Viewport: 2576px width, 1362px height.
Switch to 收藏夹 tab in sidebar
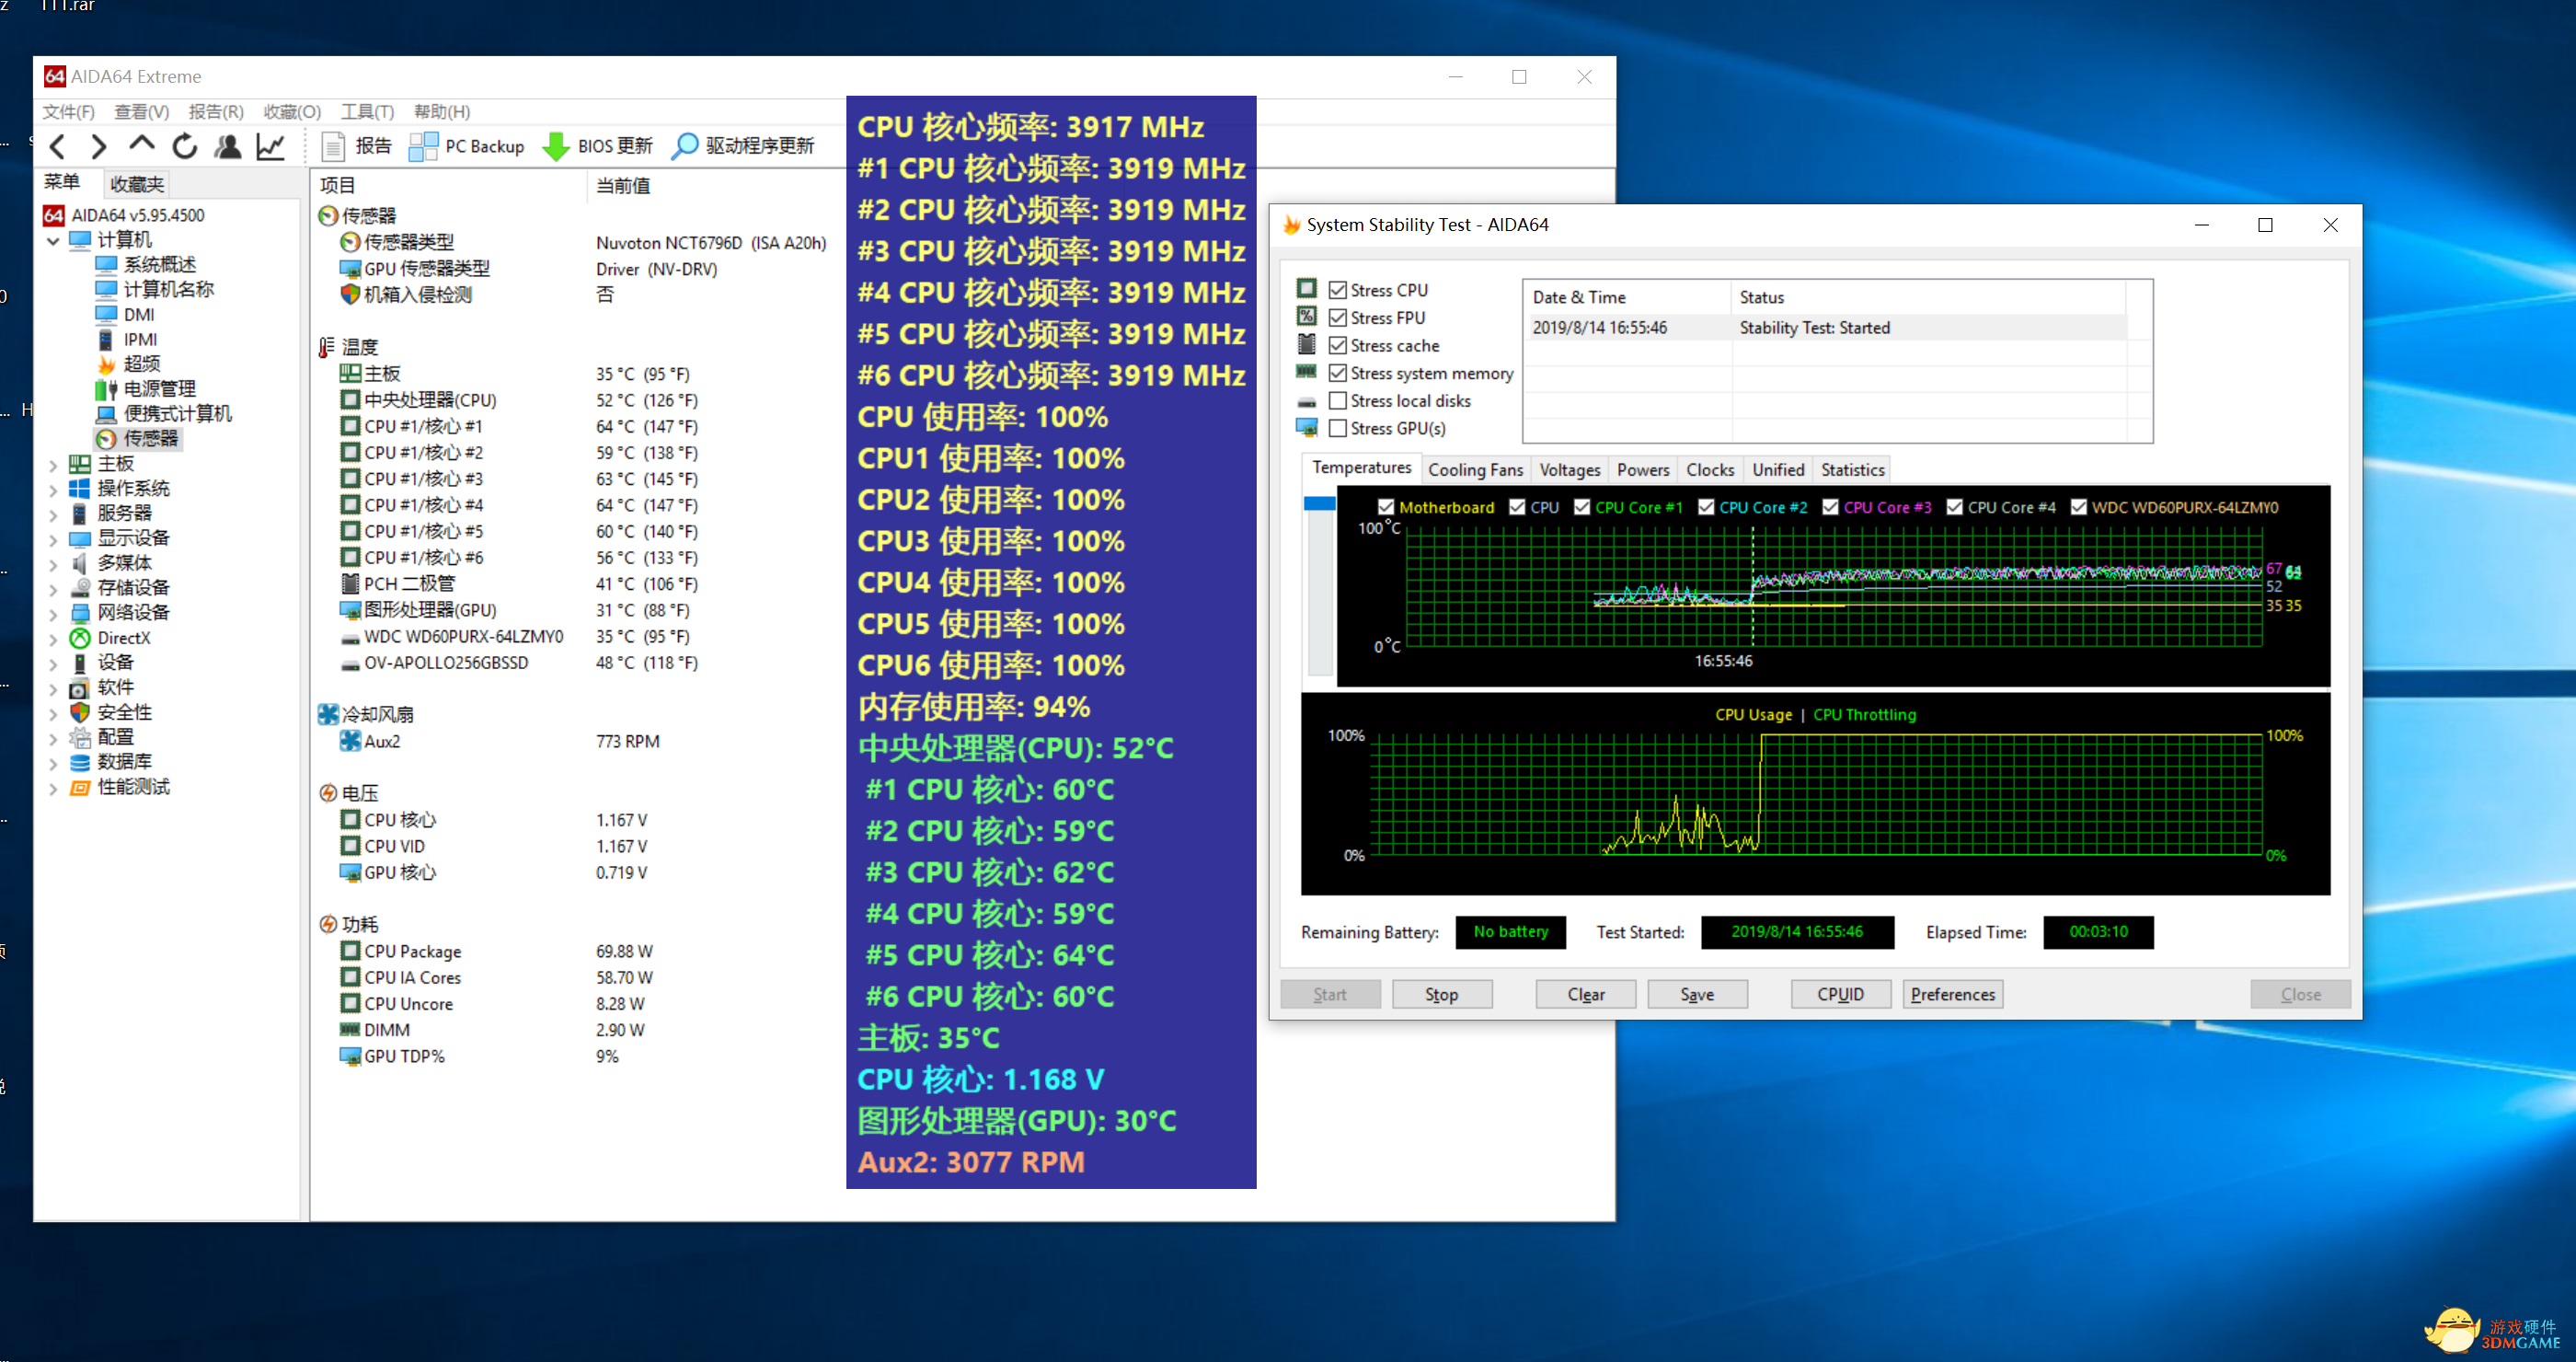137,184
